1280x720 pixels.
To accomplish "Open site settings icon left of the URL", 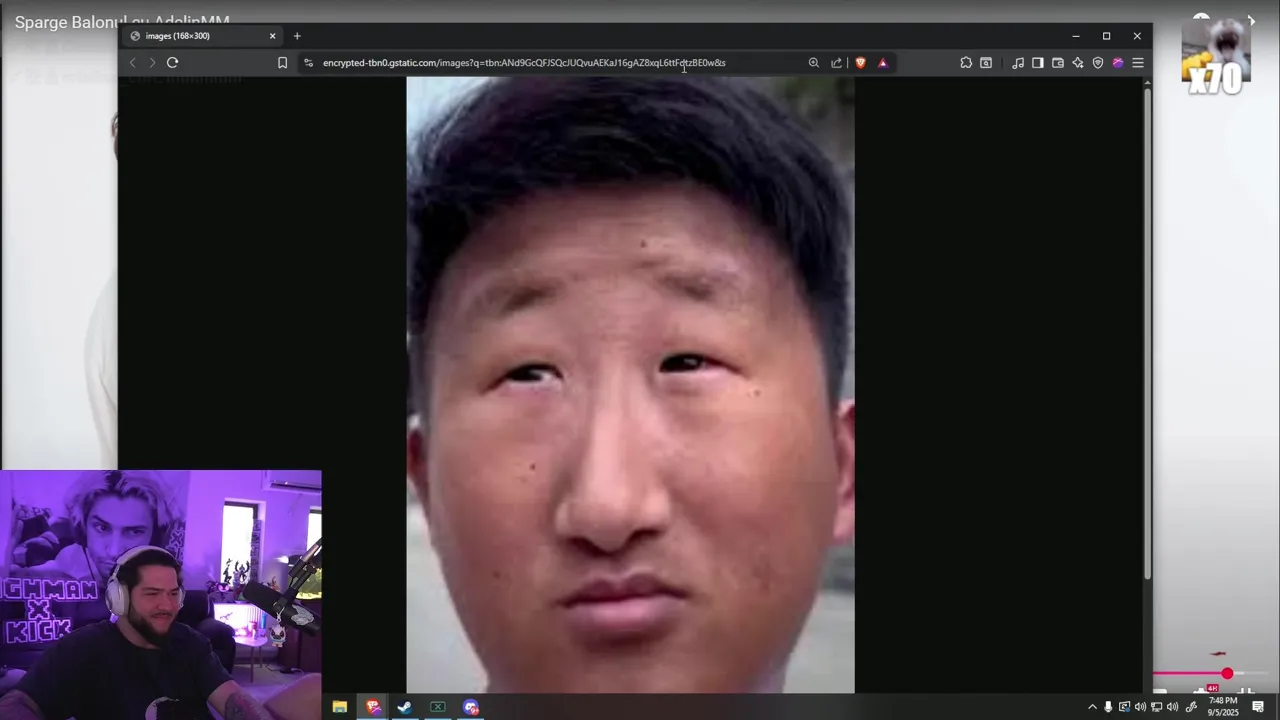I will pyautogui.click(x=308, y=62).
